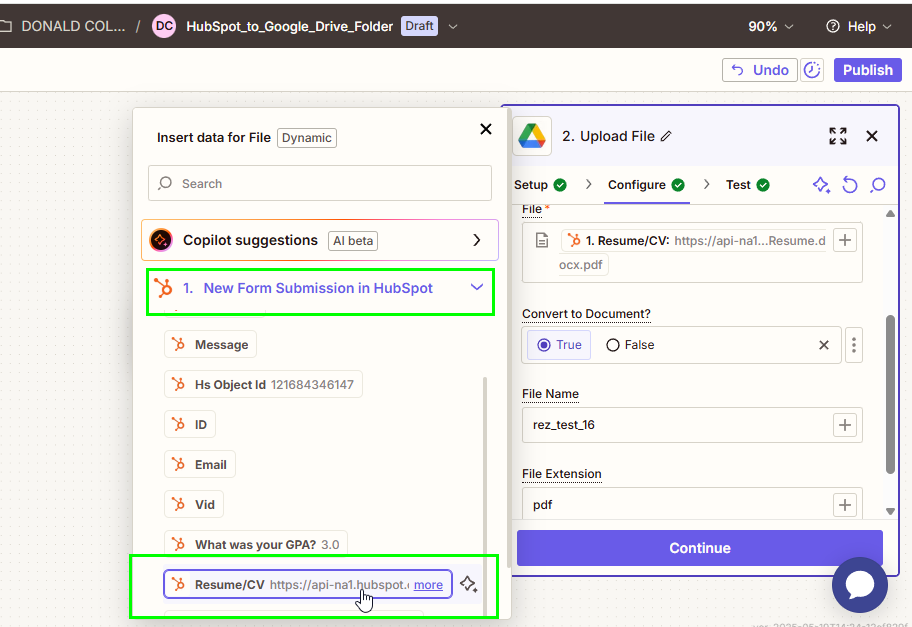
Task: Select False for Convert to Document
Action: pos(630,345)
